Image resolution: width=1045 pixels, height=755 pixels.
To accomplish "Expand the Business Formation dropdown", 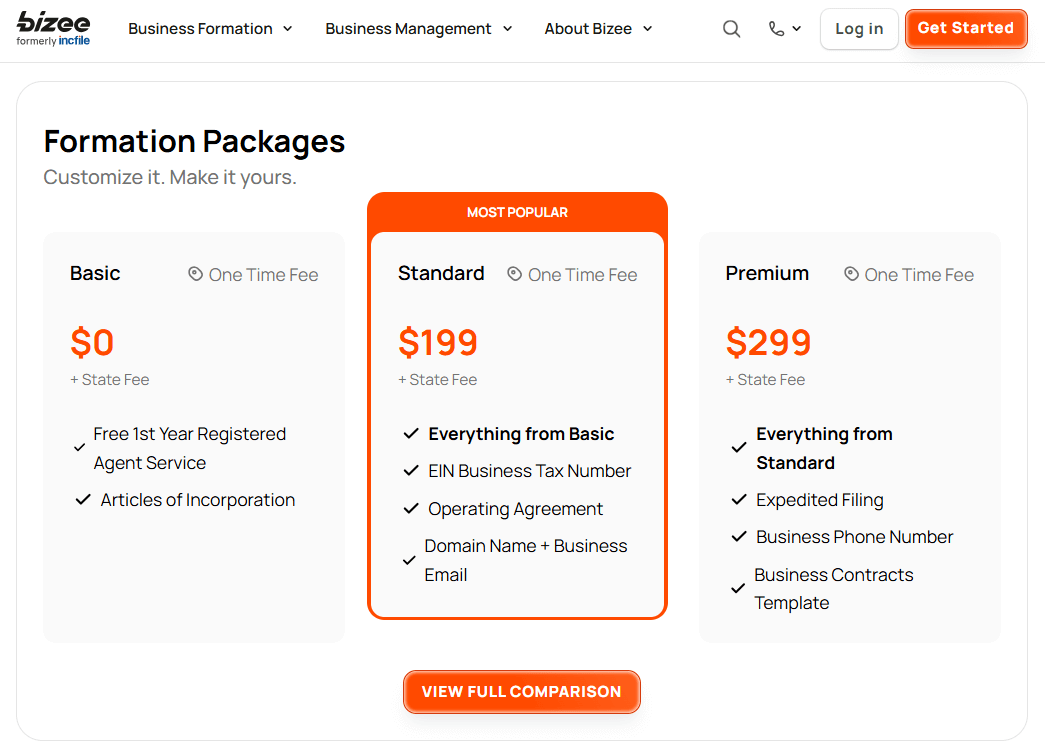I will (x=210, y=28).
